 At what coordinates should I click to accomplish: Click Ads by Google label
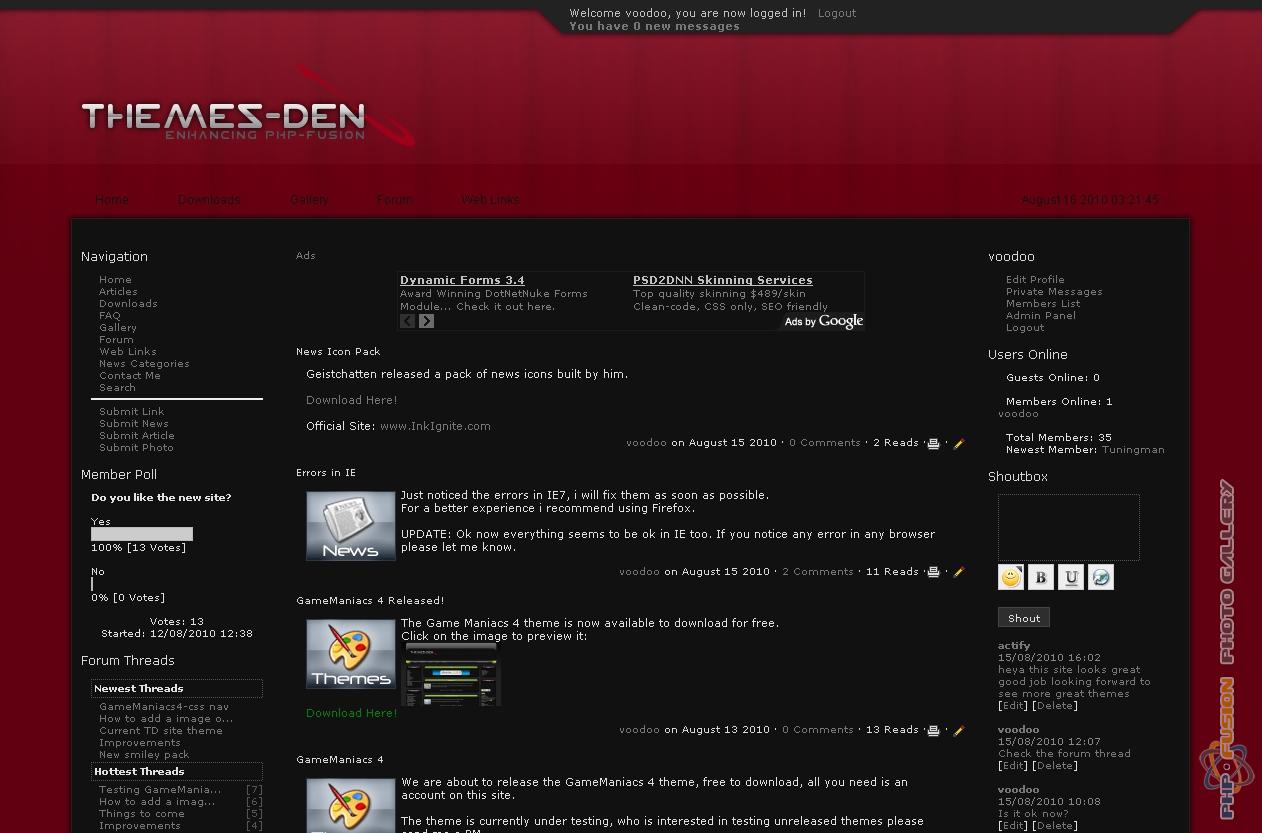point(823,321)
